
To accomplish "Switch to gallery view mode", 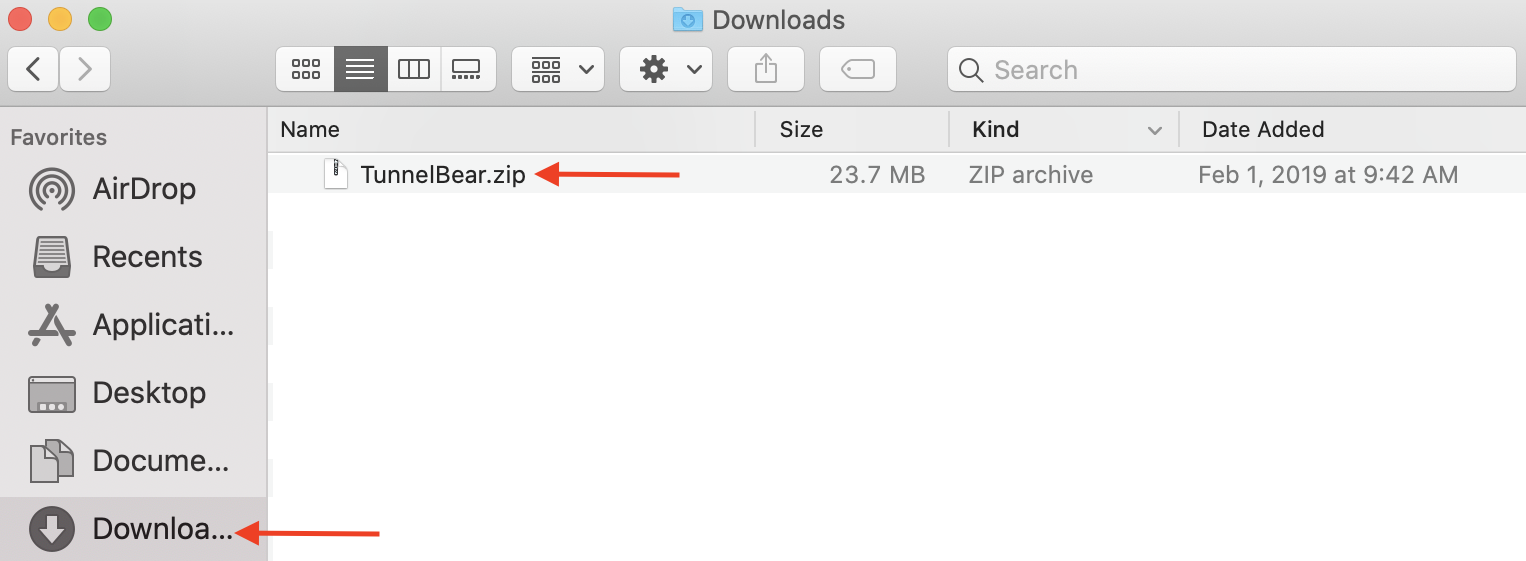I will tap(468, 69).
